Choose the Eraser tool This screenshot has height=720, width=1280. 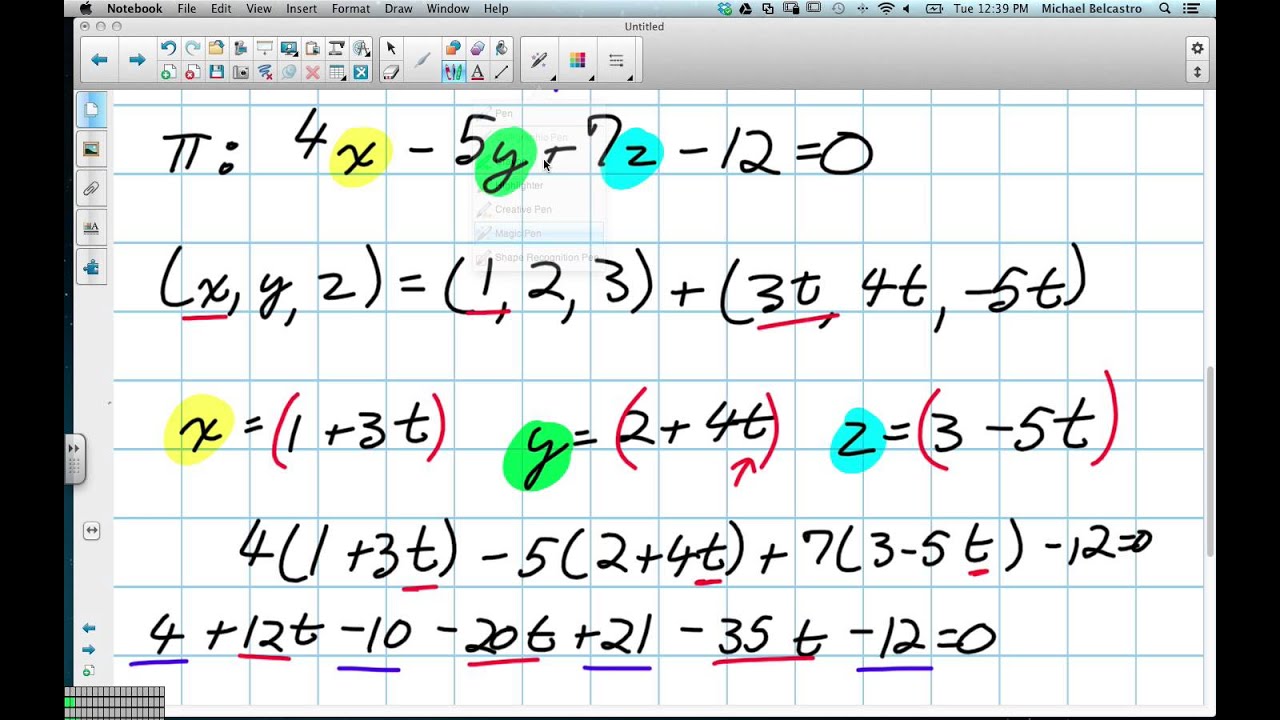[391, 72]
